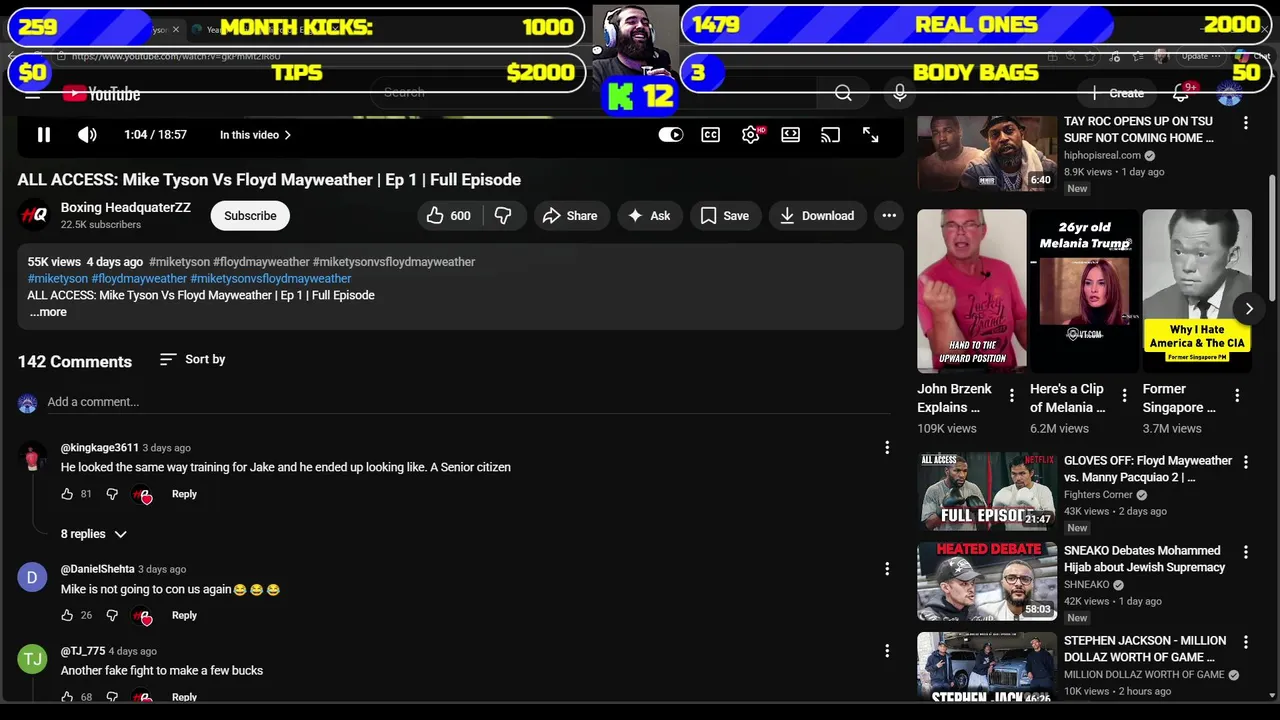Open options for TAY ROC video

click(x=1246, y=123)
